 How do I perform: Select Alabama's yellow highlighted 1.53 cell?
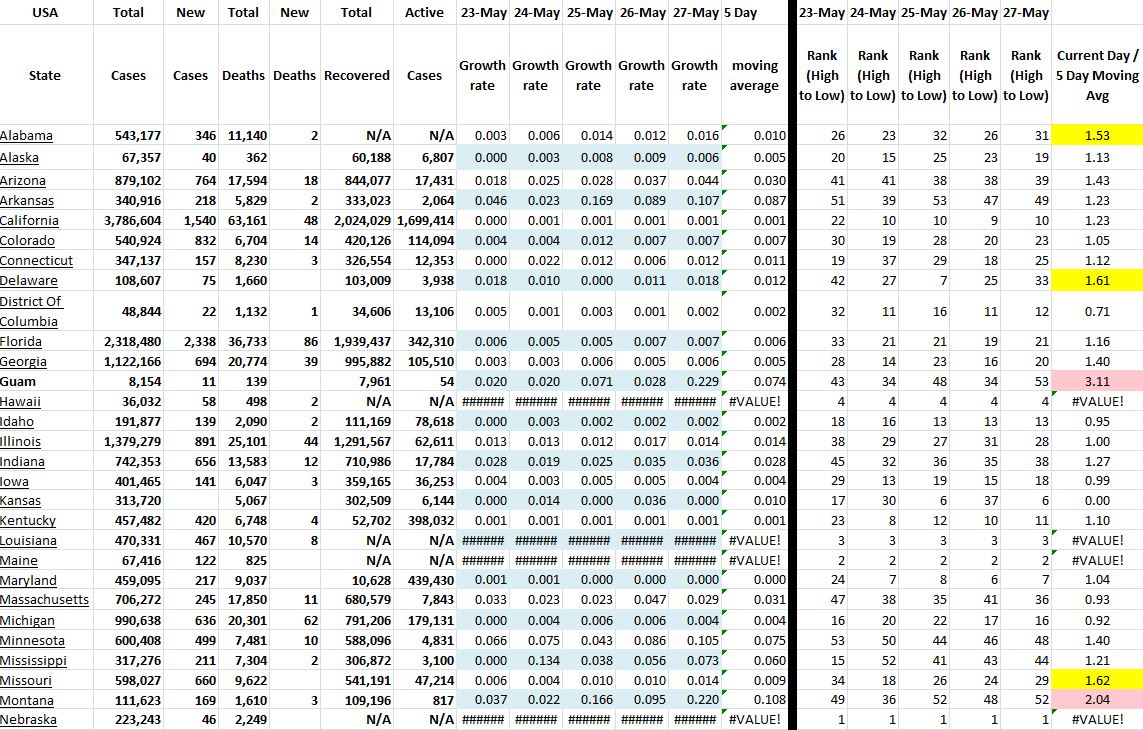pyautogui.click(x=1097, y=135)
